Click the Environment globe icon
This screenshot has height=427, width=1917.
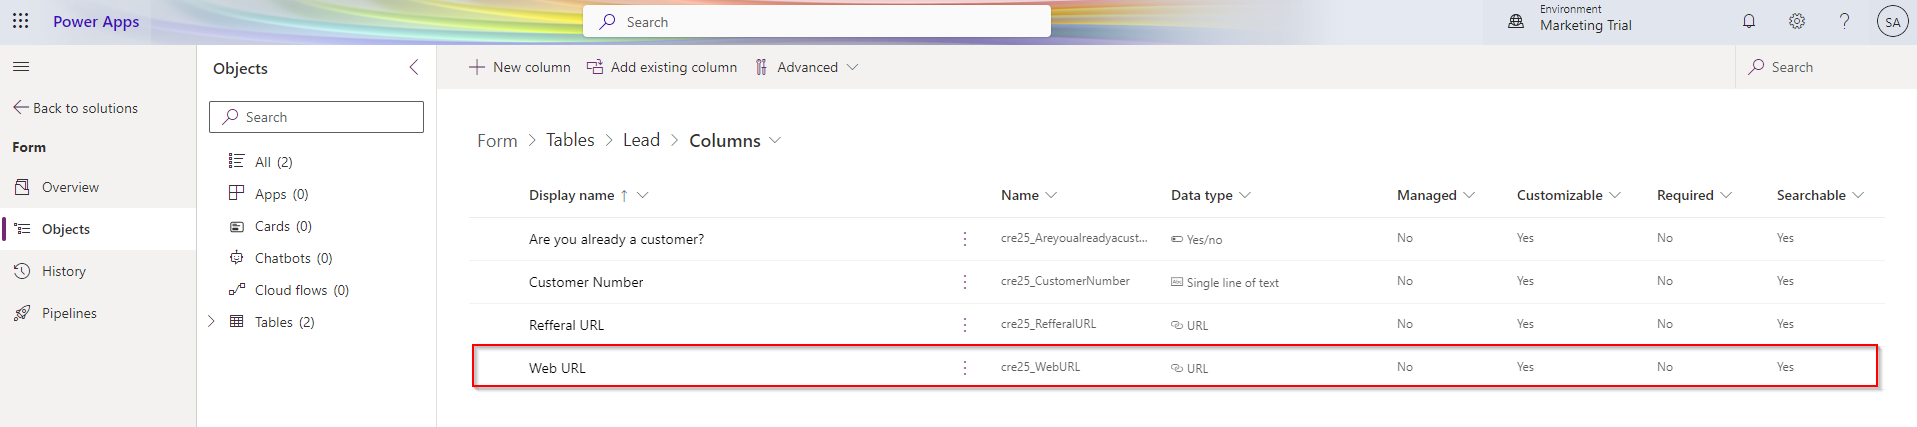(1516, 21)
